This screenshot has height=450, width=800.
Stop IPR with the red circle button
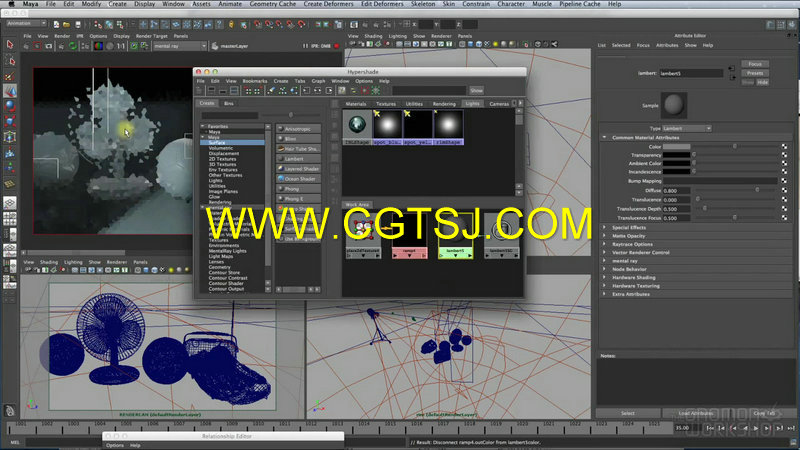tap(336, 46)
